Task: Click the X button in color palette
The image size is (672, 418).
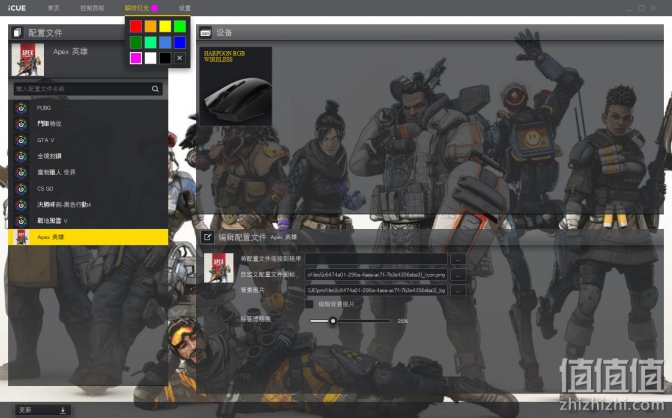Action: coord(180,58)
